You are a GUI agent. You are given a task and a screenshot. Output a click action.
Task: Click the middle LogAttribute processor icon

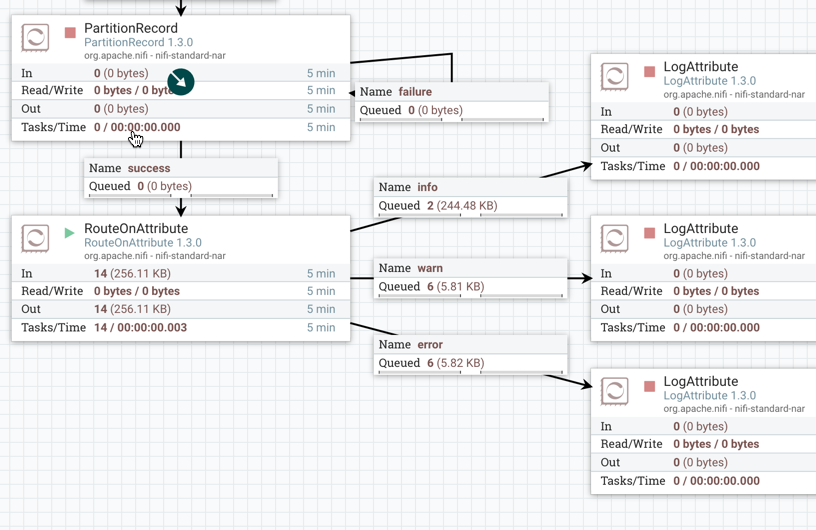[614, 238]
